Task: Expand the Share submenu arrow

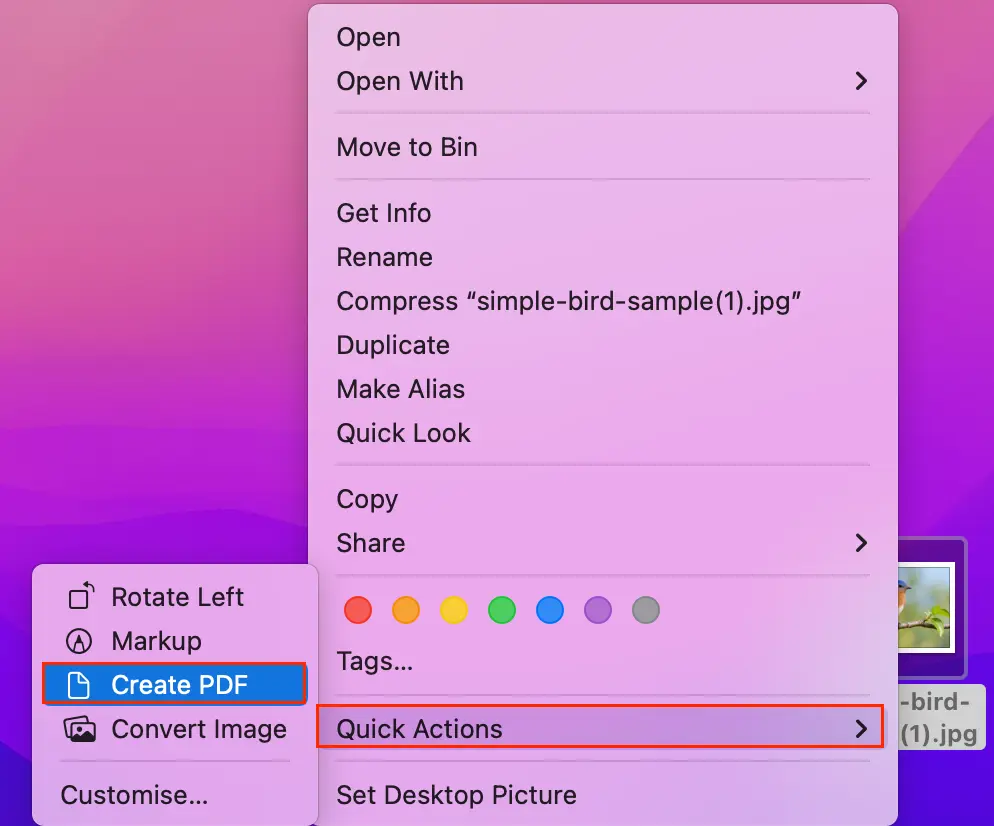Action: tap(860, 543)
